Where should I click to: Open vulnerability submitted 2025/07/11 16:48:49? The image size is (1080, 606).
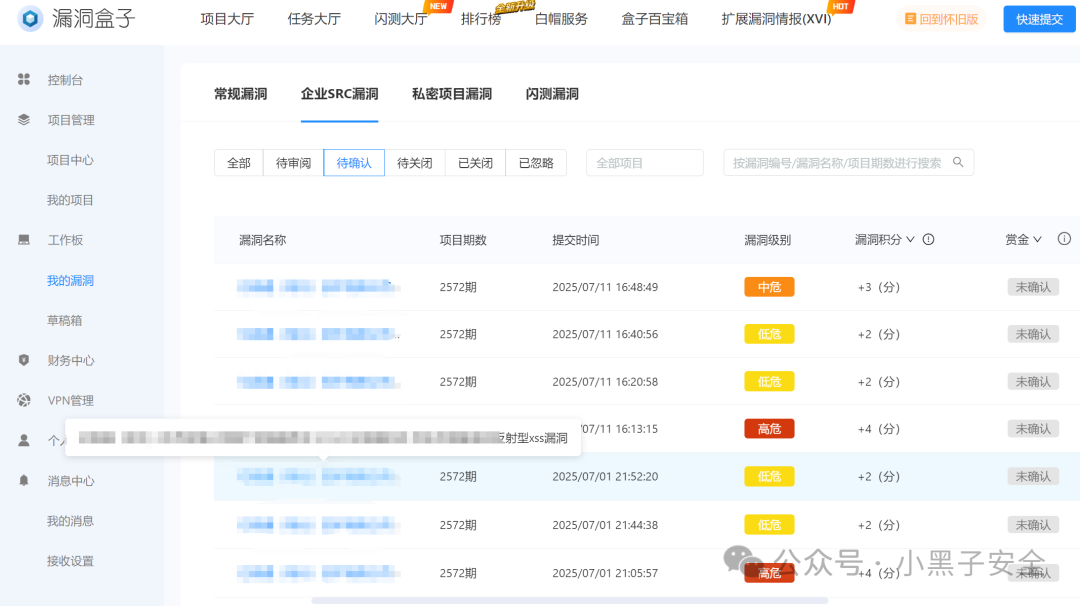coord(318,286)
